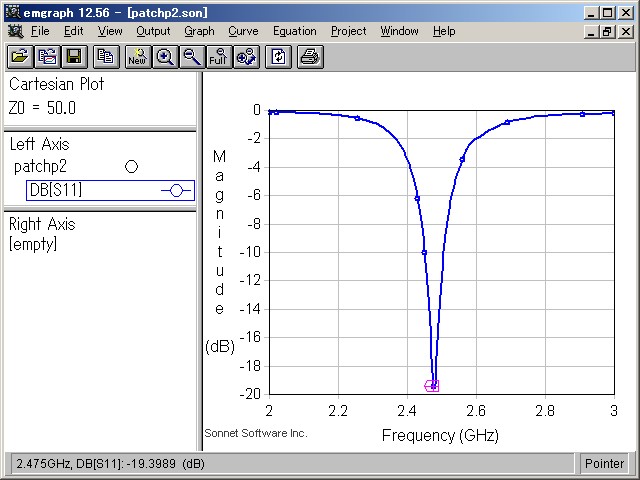Image resolution: width=640 pixels, height=480 pixels.
Task: Click the Refresh data page icon
Action: click(x=278, y=57)
